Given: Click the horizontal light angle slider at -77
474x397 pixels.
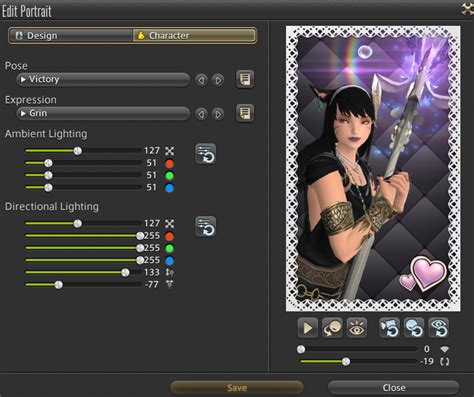Looking at the screenshot, I should click(83, 285).
